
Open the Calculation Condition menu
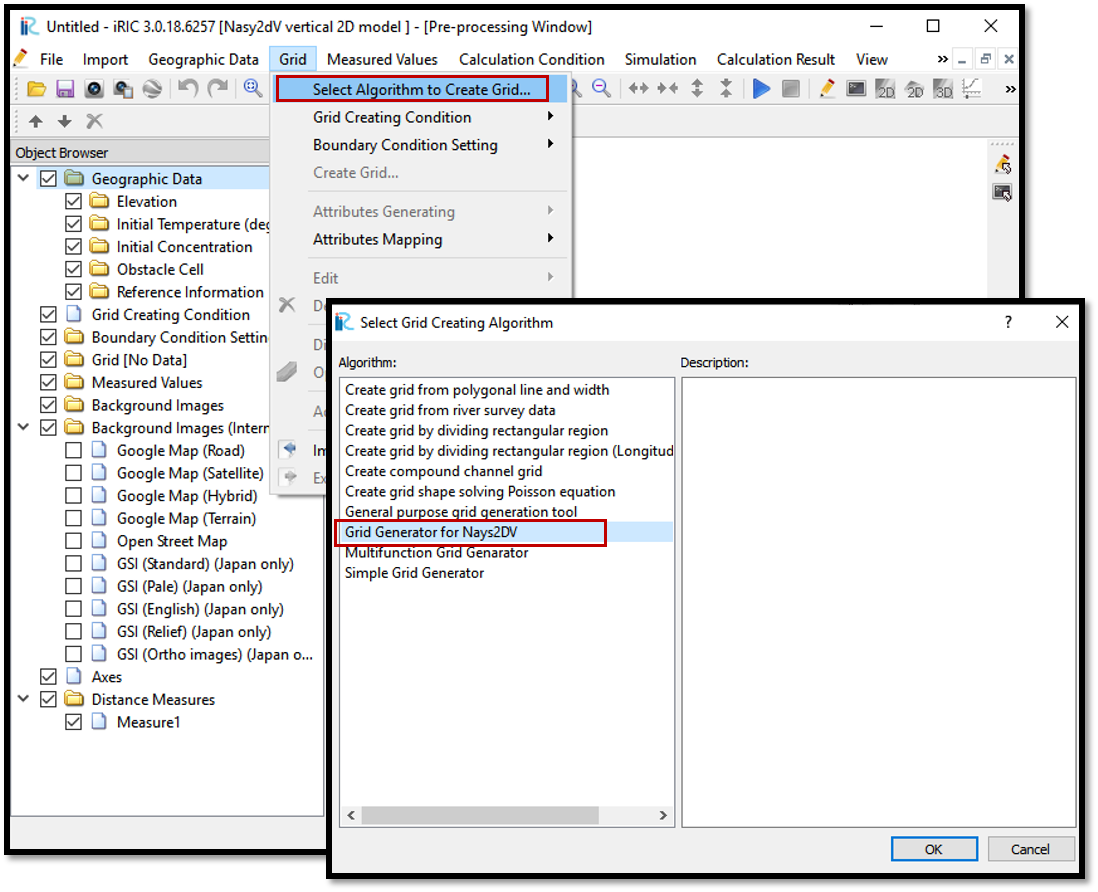point(531,60)
